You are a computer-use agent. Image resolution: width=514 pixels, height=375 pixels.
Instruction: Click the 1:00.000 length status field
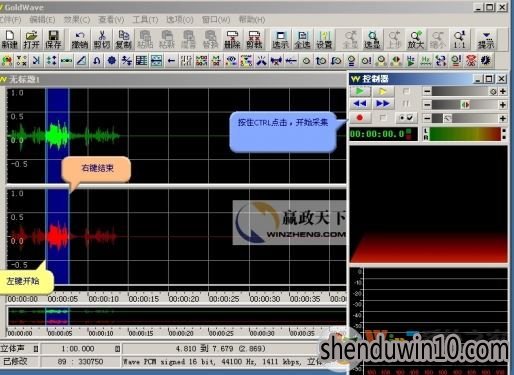click(77, 349)
